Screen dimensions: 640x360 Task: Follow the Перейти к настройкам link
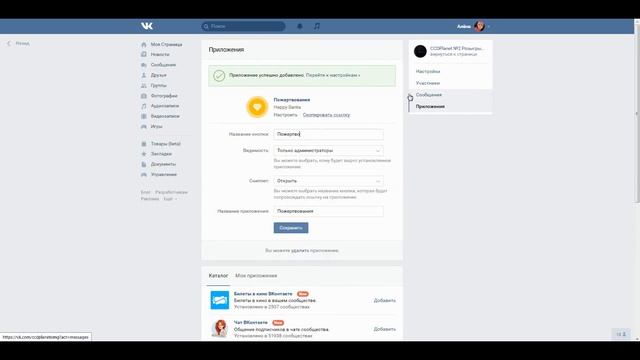click(x=333, y=75)
